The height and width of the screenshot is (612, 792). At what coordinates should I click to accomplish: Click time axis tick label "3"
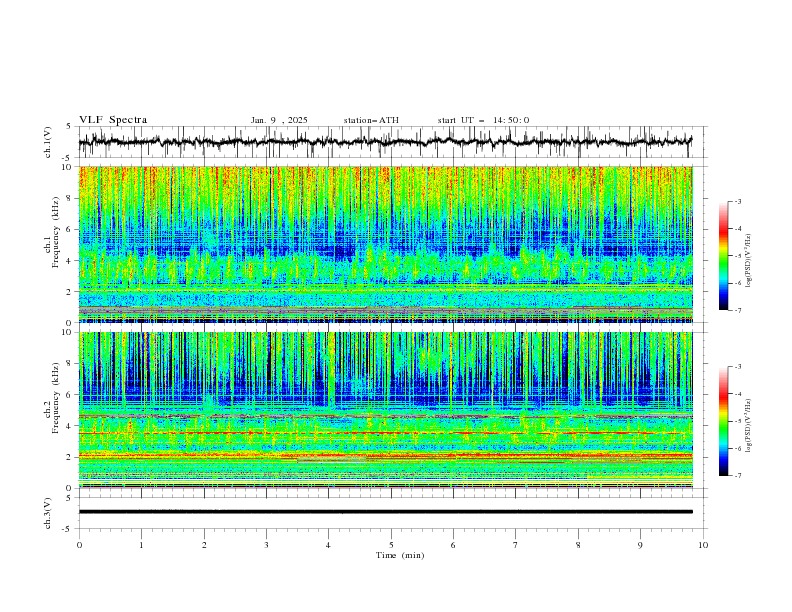coord(266,545)
